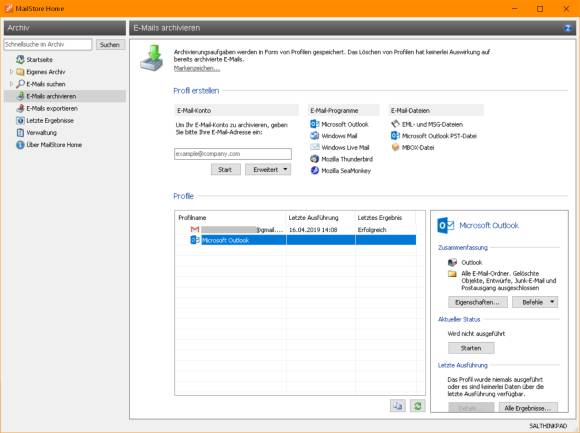
Task: Click the Alle Ergebnisse... button
Action: click(x=528, y=408)
